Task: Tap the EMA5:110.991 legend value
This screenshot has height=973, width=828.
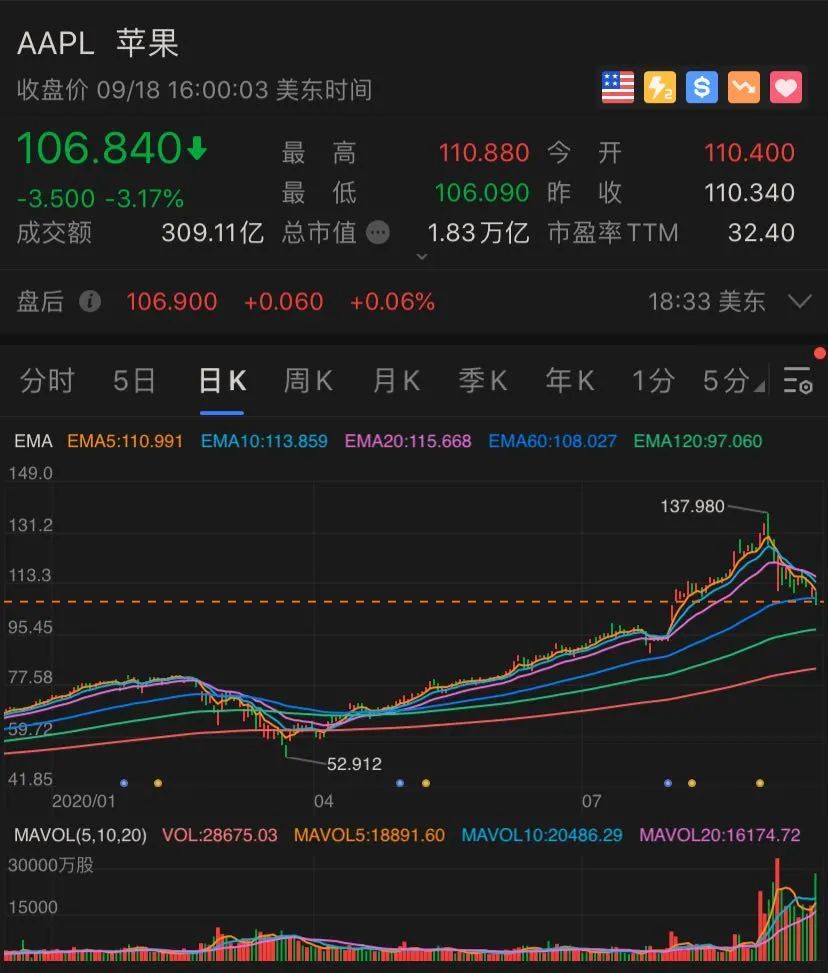Action: 125,441
